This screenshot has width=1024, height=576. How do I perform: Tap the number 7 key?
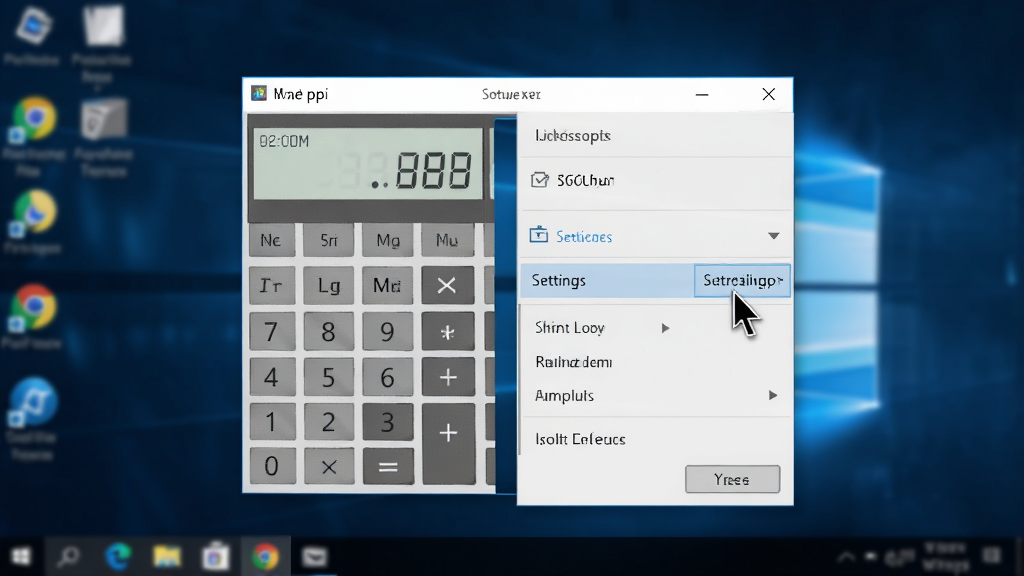coord(271,331)
